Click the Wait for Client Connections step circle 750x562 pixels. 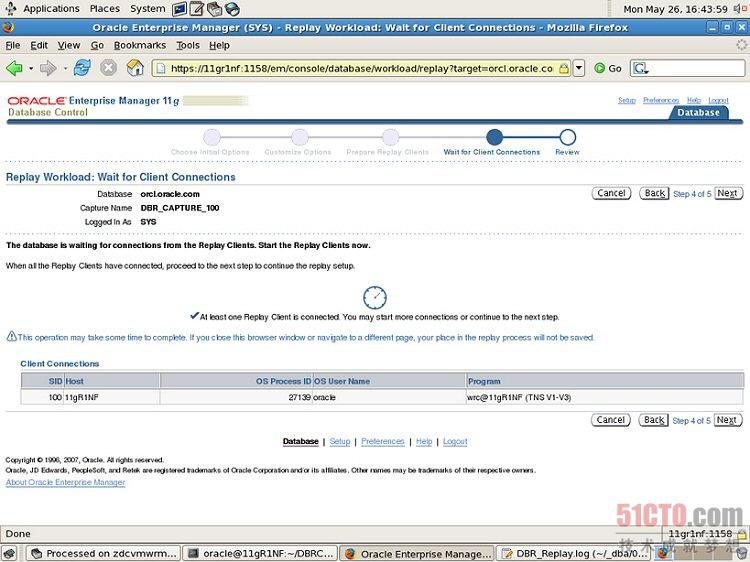click(494, 137)
